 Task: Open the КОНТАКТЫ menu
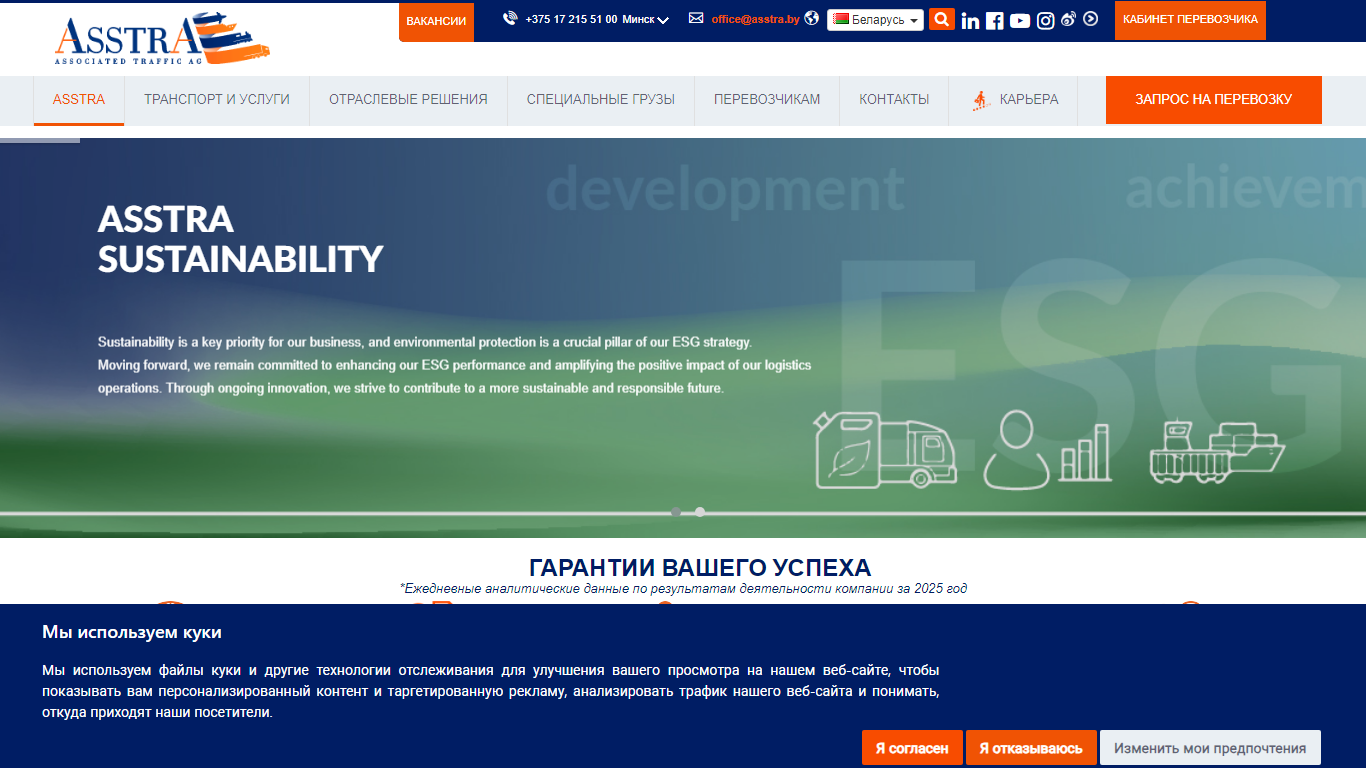coord(894,100)
